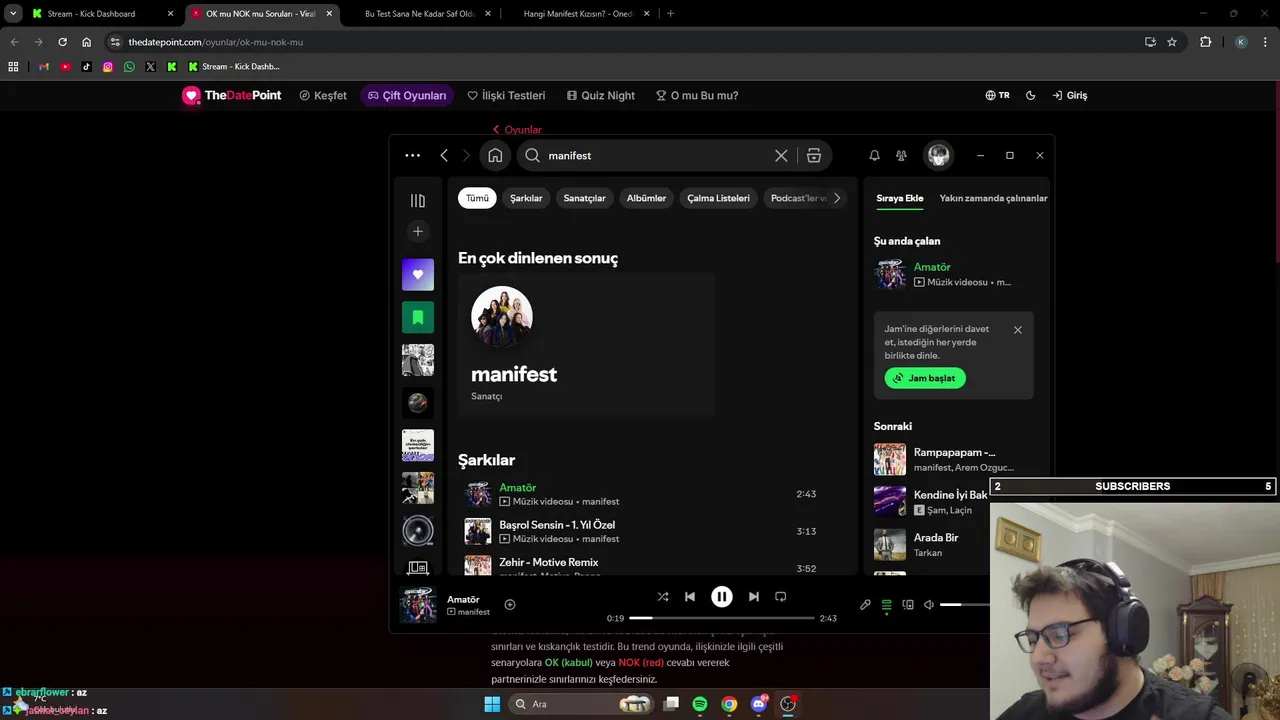Expand Your Library sidebar icon
This screenshot has width=1280, height=720.
418,200
